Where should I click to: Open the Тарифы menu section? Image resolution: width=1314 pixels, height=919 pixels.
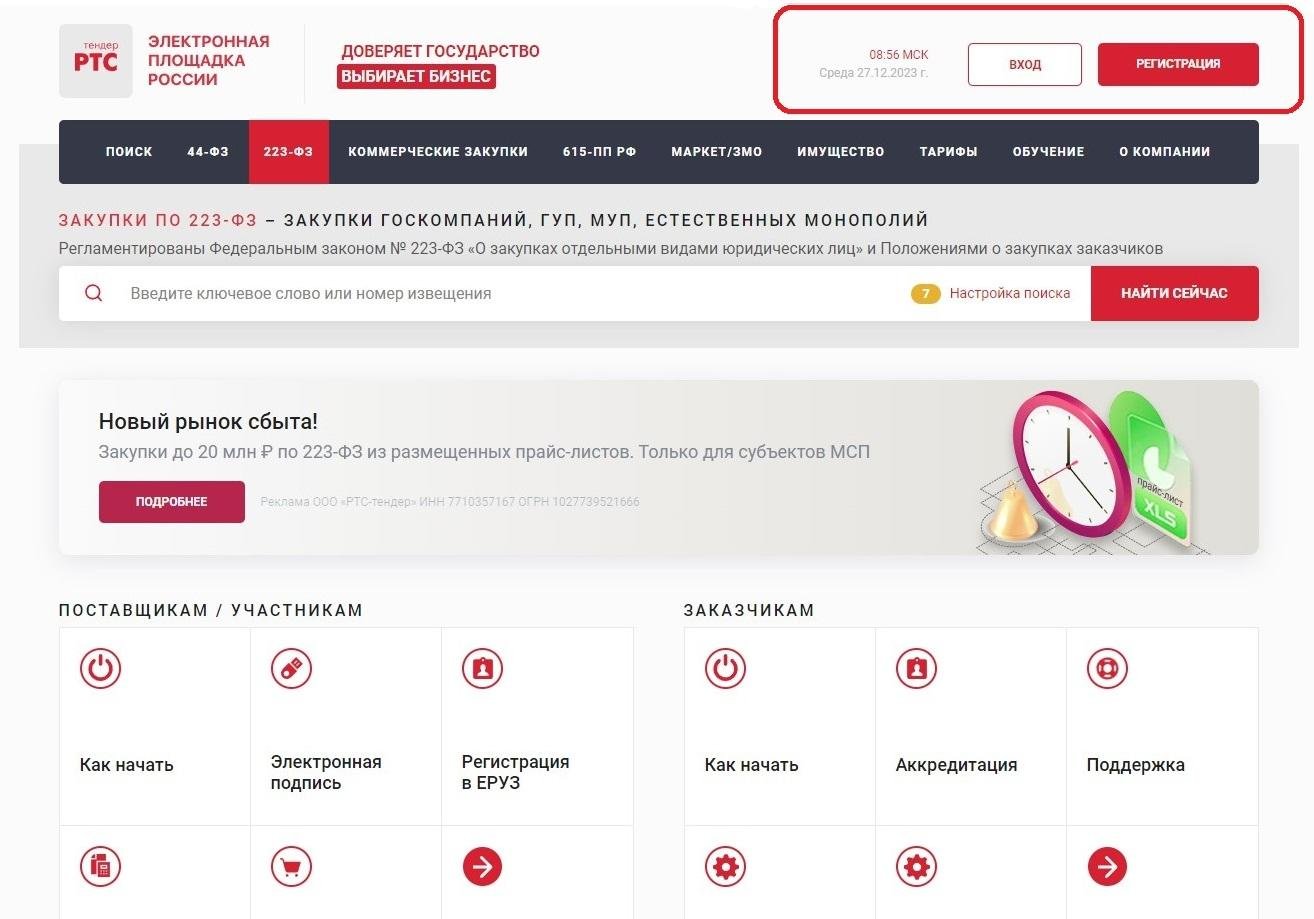tap(948, 152)
